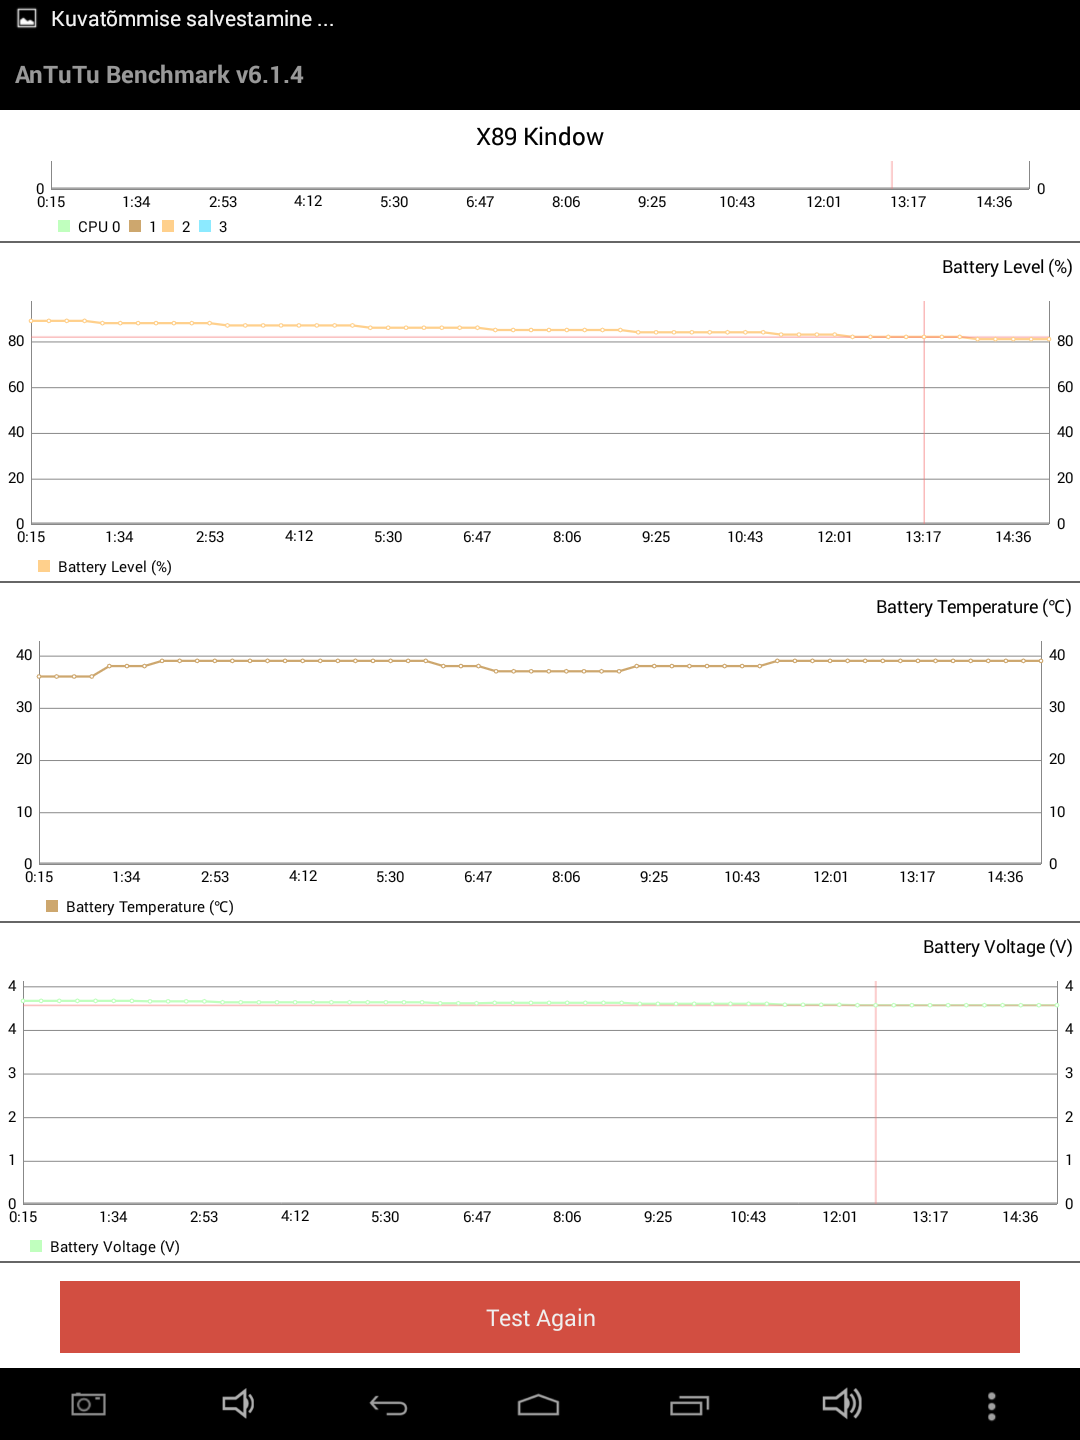The image size is (1080, 1440).
Task: Tap the 'CPU 0' legend label
Action: point(99,227)
